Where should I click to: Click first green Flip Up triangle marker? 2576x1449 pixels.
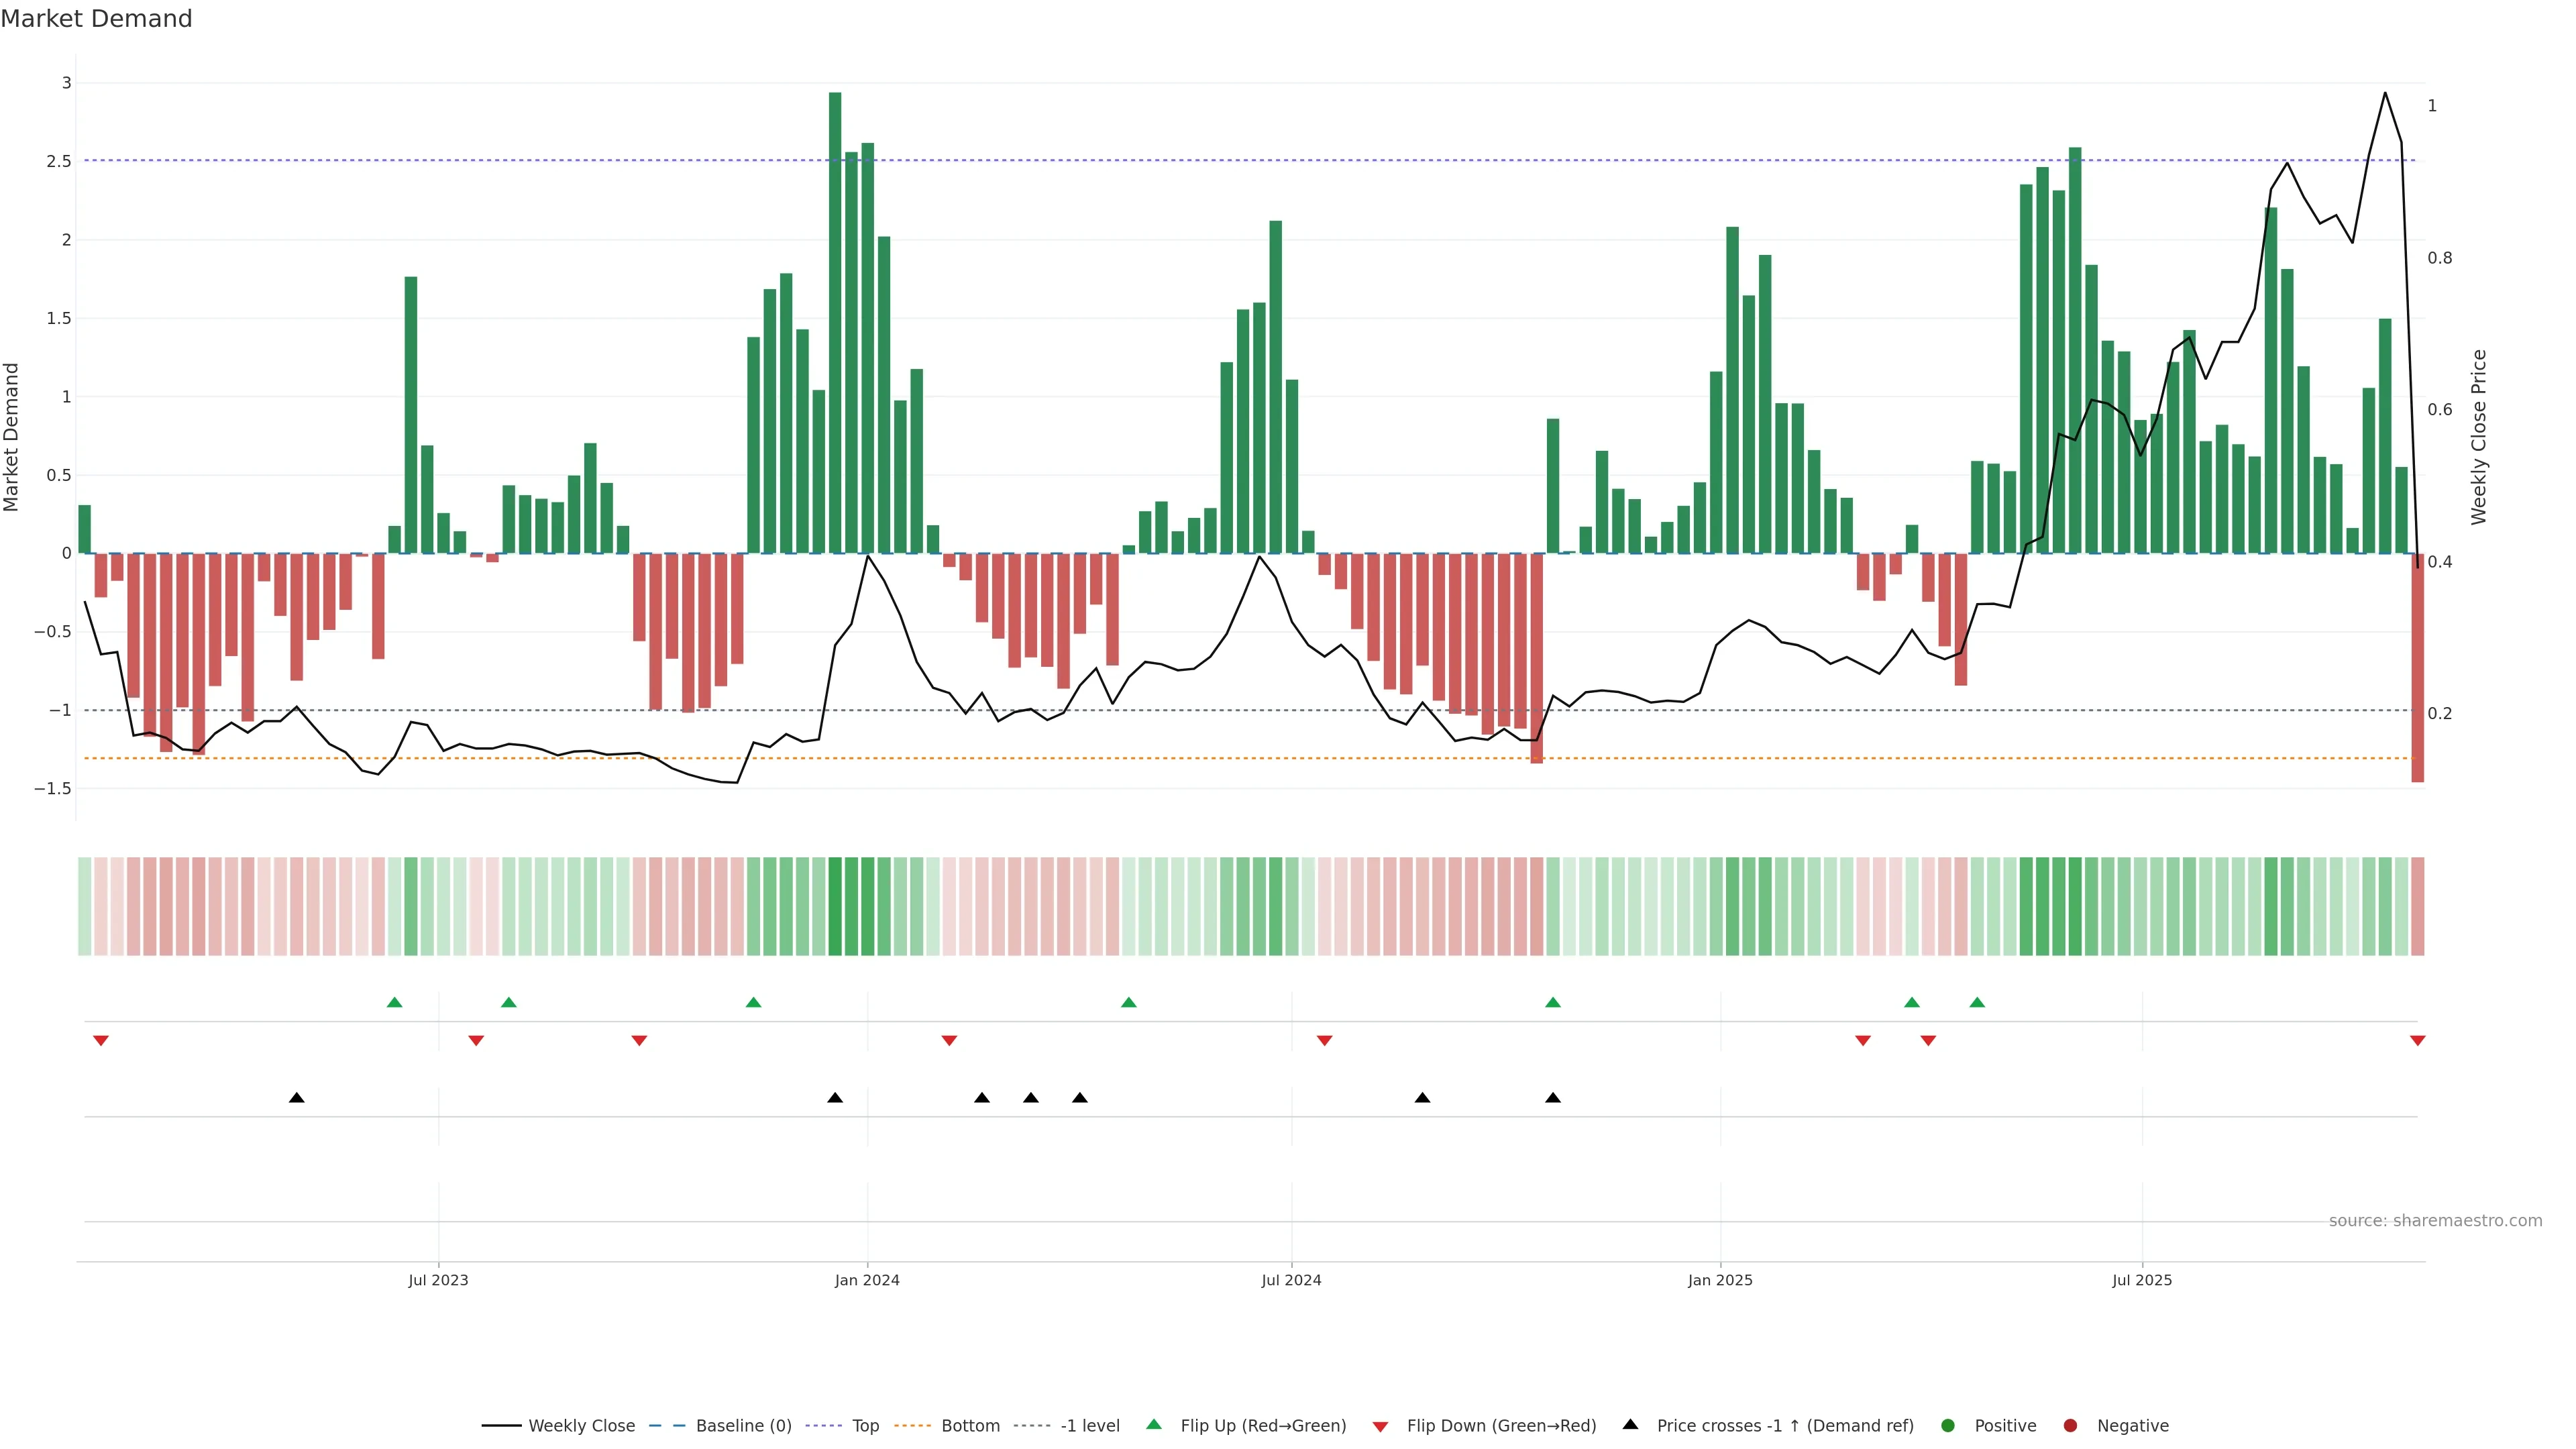[394, 1002]
